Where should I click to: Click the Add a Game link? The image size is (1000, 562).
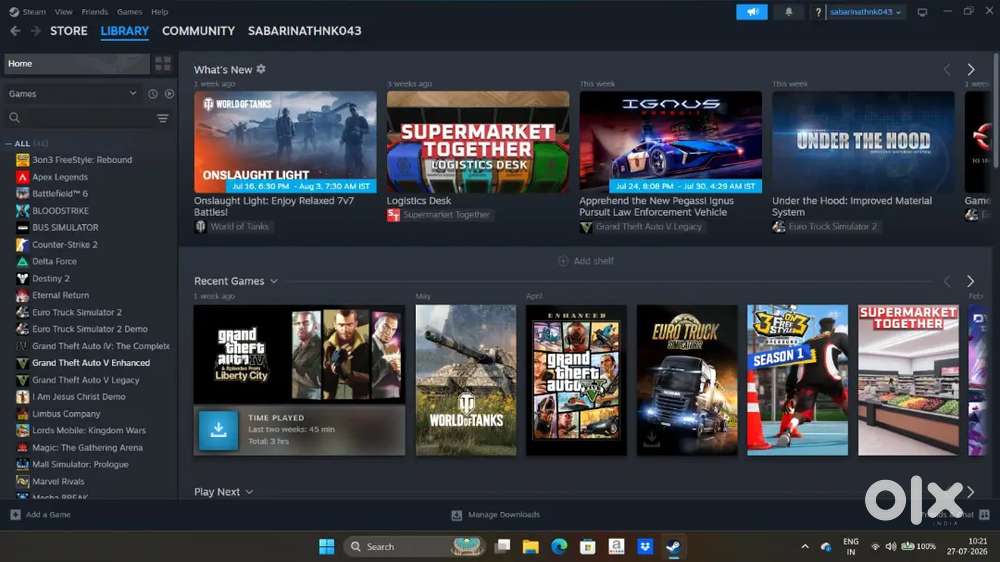48,514
